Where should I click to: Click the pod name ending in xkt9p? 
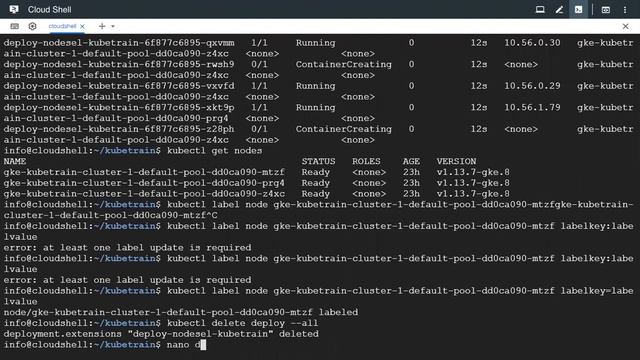[x=119, y=108]
